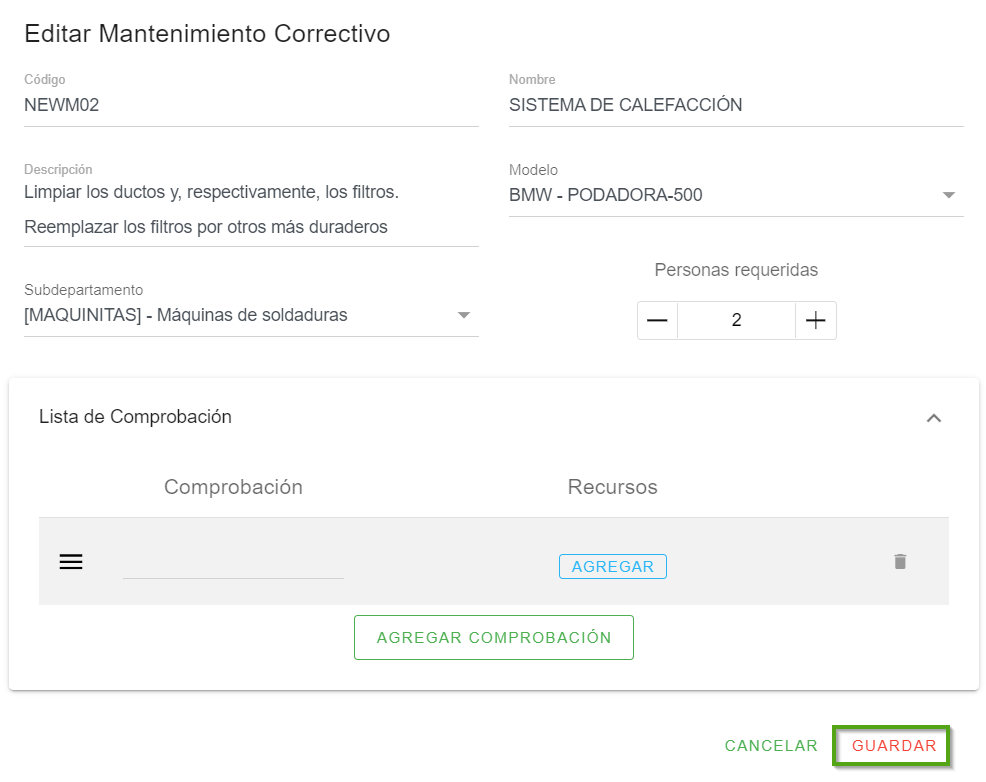Viewport: 986px width, 782px height.
Task: Click the Nombre field with SISTEMA DE CALEFACCIÓN
Action: pyautogui.click(x=735, y=105)
